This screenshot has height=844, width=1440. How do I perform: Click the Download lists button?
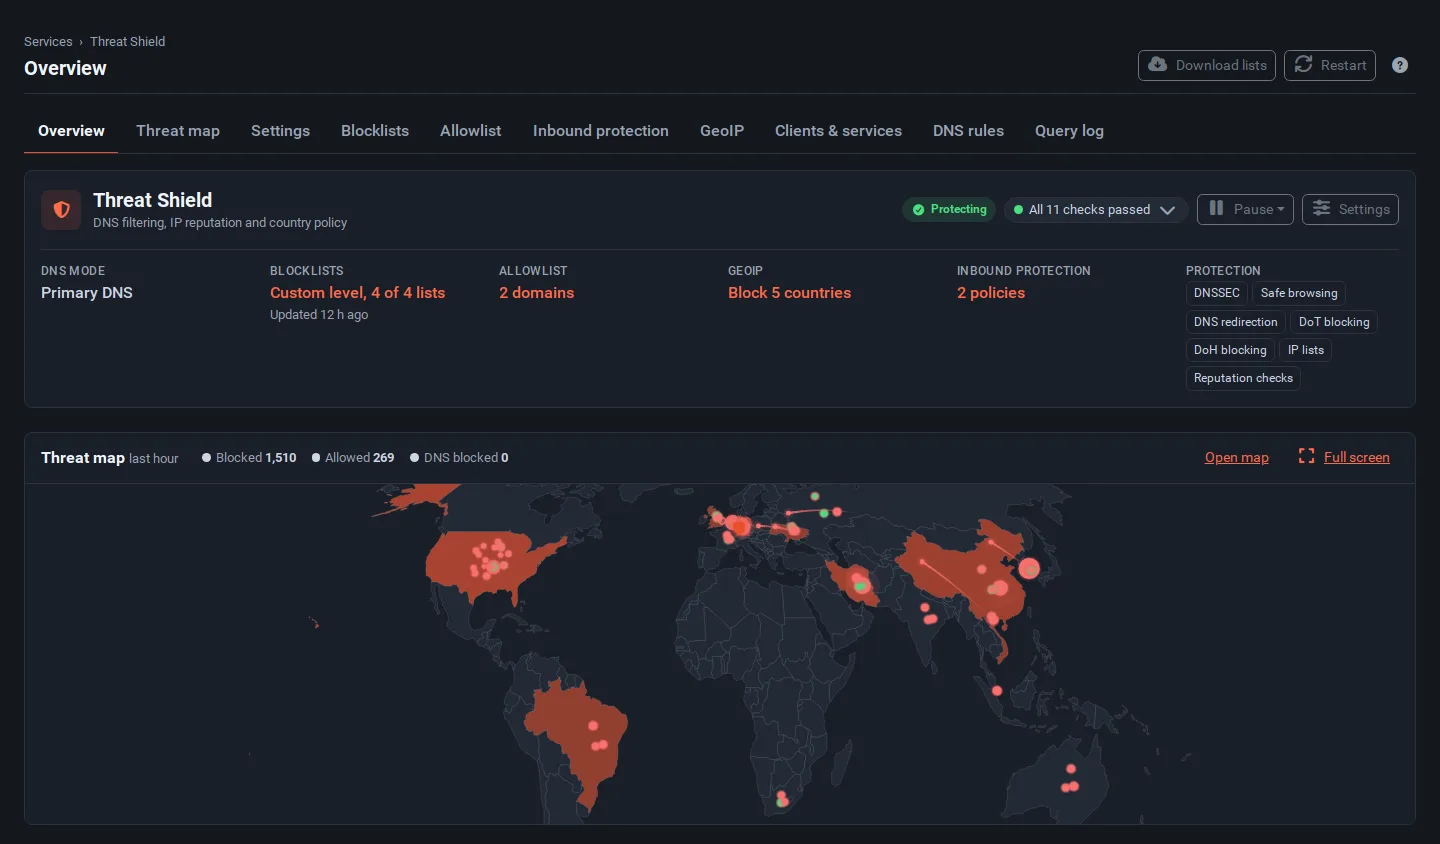click(x=1207, y=65)
